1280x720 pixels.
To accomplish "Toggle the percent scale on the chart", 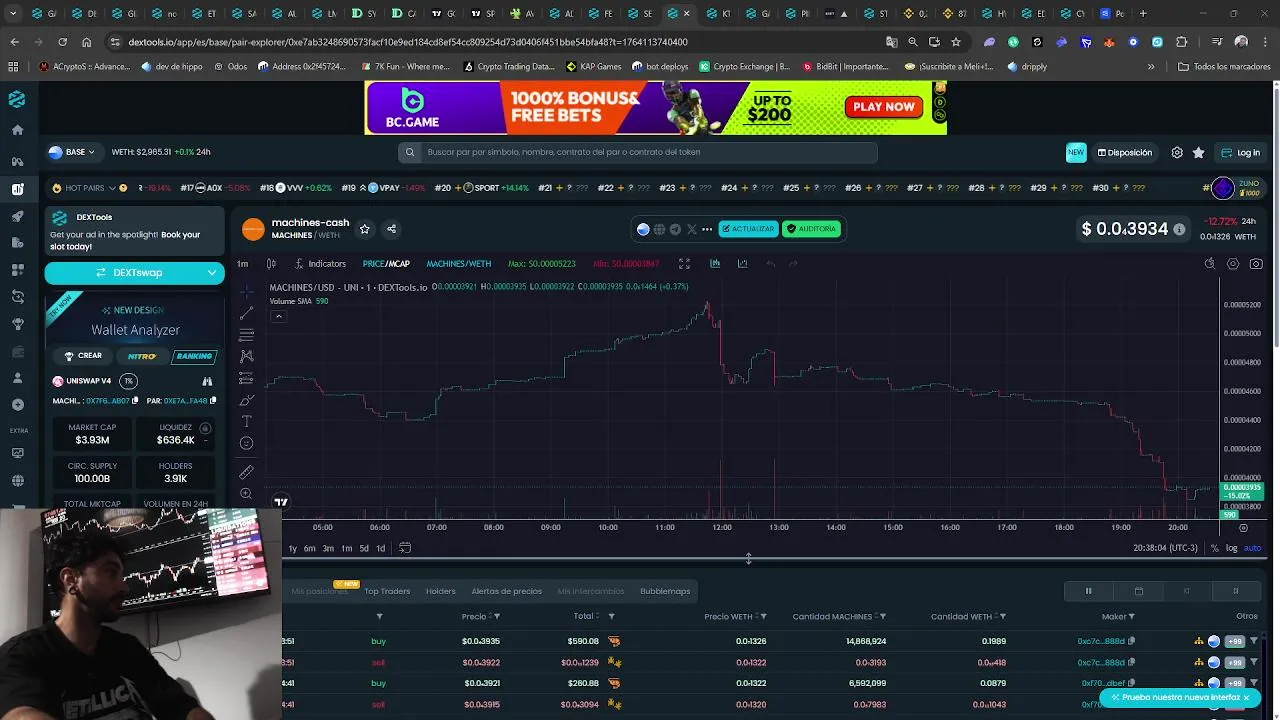I will 1214,548.
